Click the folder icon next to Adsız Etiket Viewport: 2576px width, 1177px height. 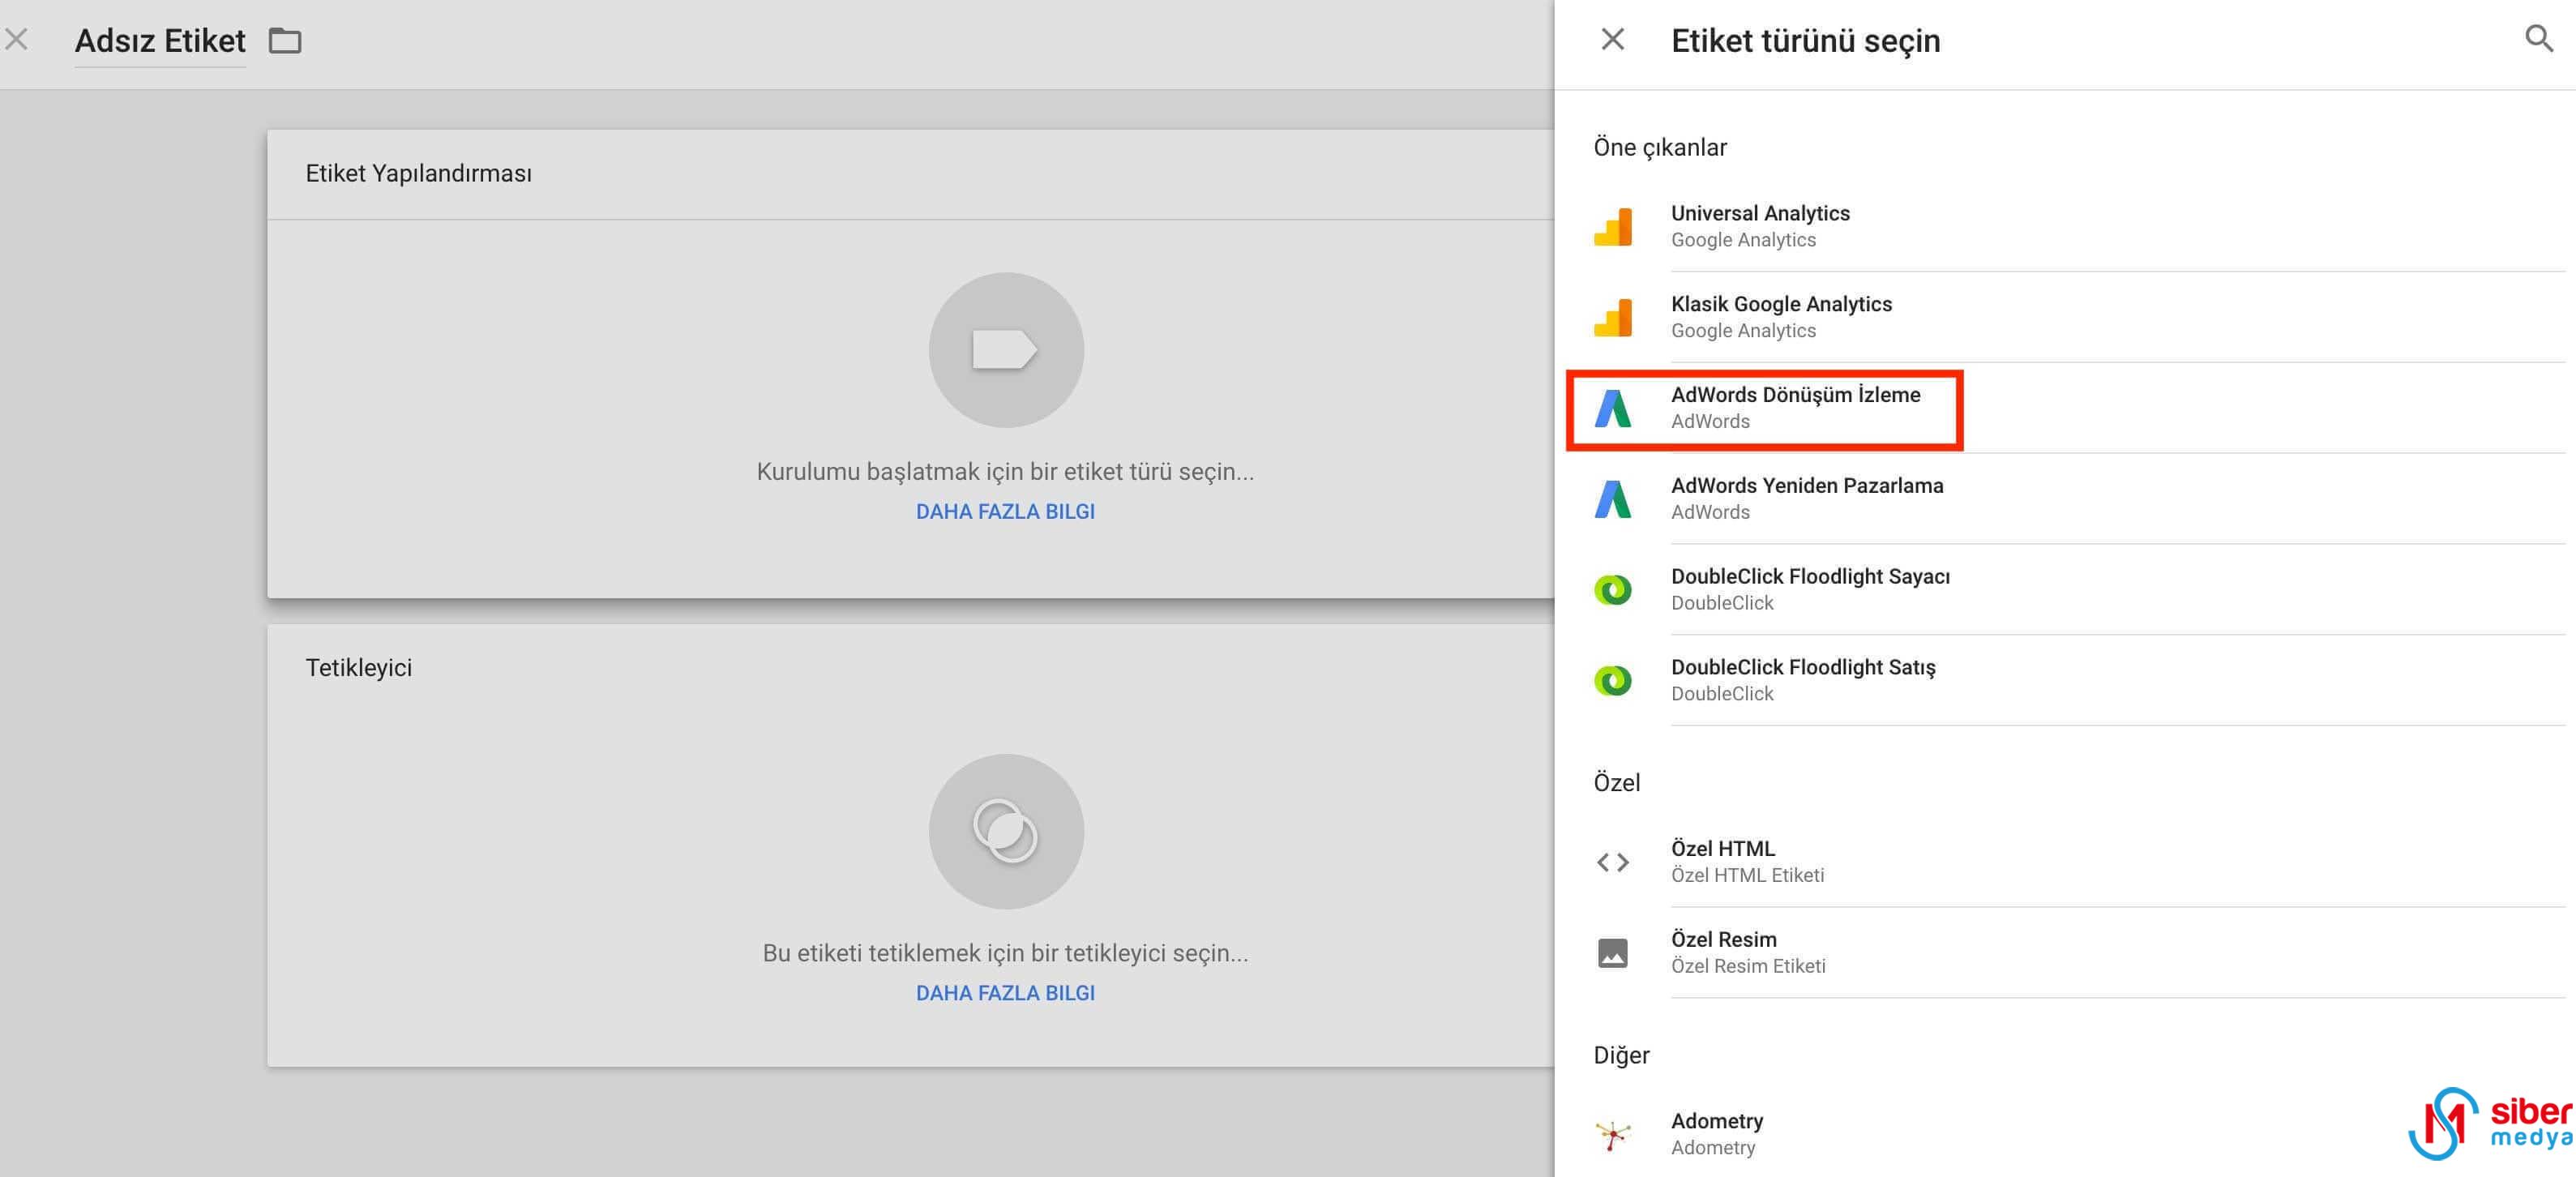click(x=285, y=41)
